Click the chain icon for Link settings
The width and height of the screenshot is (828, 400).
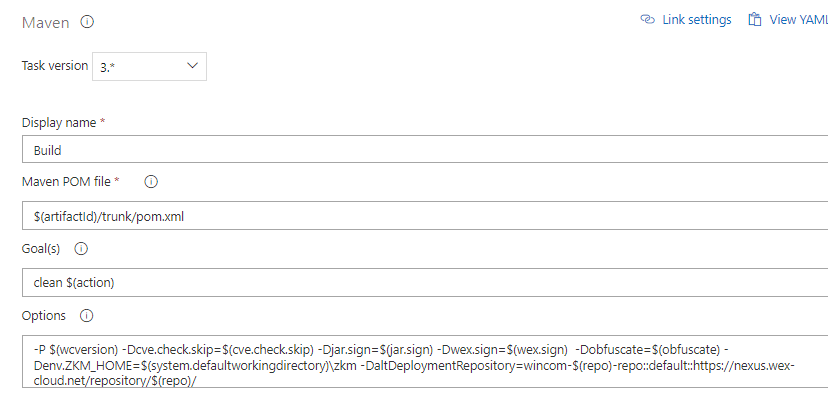pyautogui.click(x=647, y=20)
